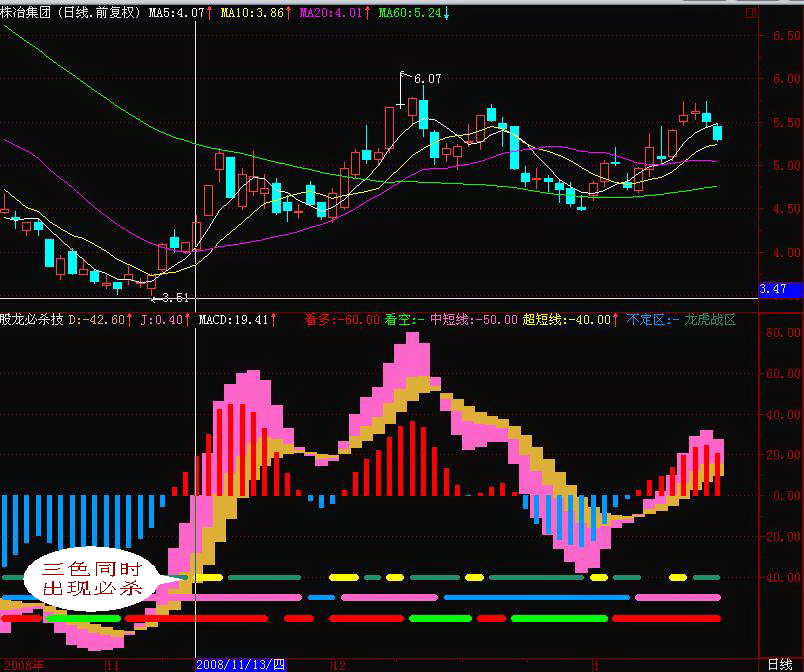This screenshot has width=804, height=672.
Task: Select the MA60:5.24 moving average label
Action: pos(410,13)
